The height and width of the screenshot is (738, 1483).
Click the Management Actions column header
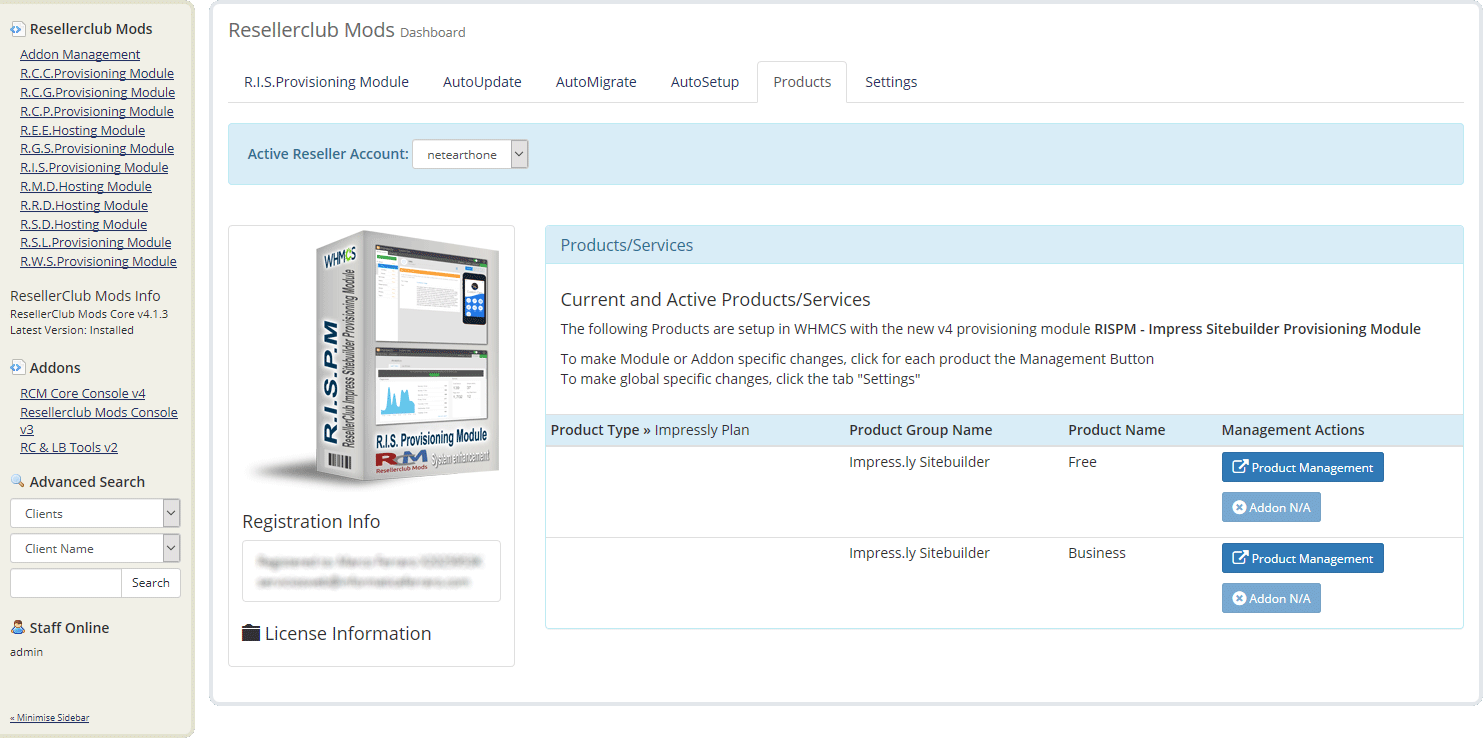coord(1292,430)
